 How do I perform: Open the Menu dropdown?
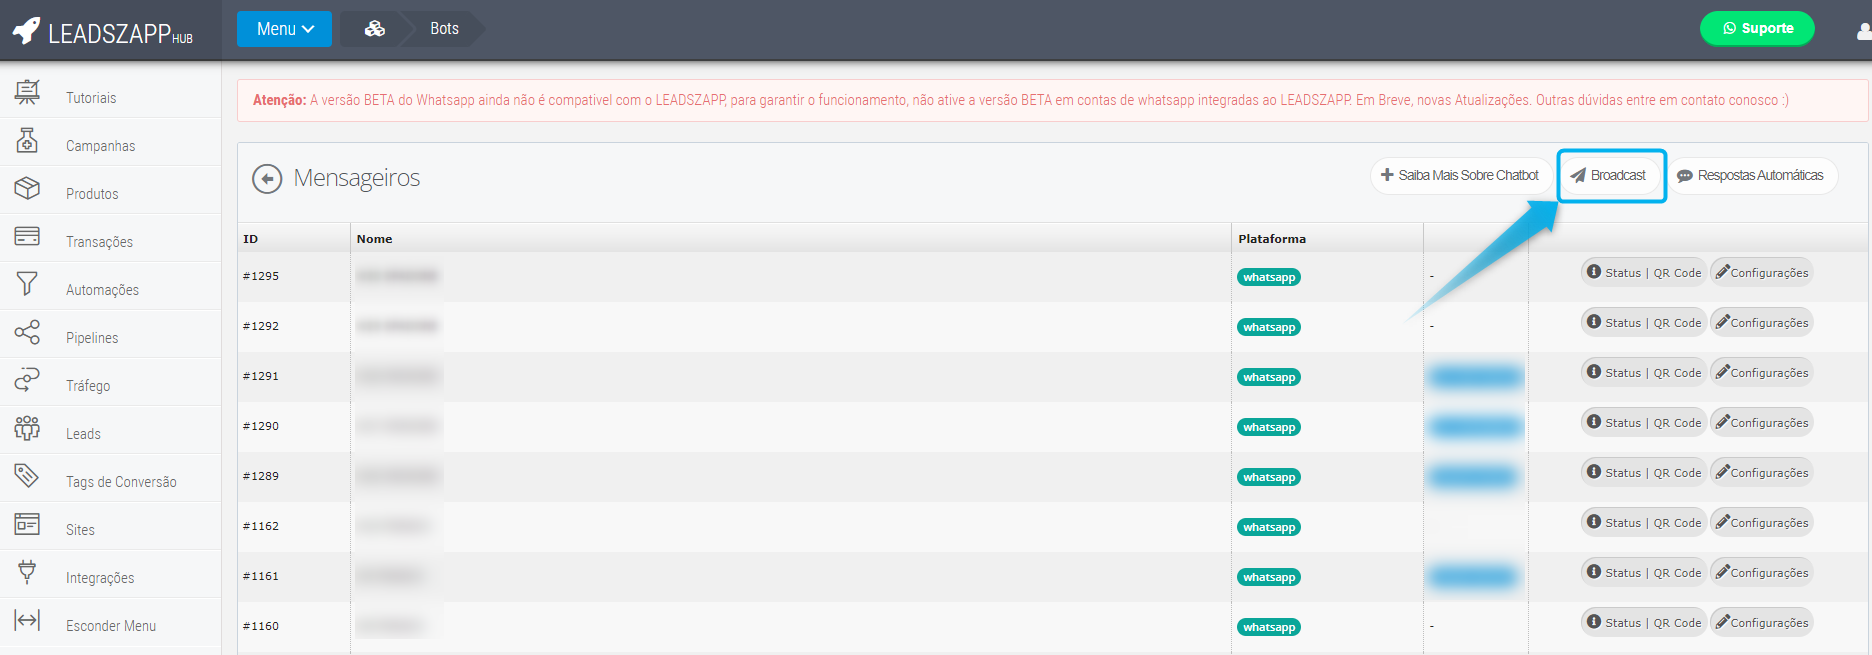pos(284,29)
